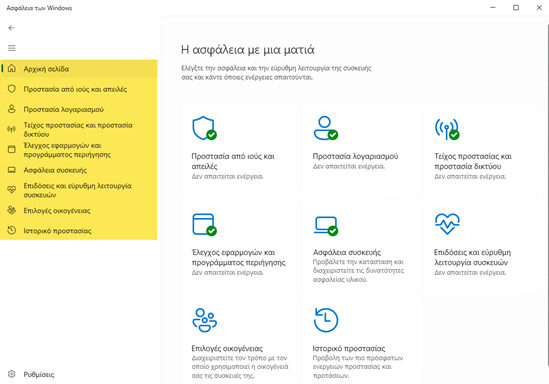Toggle the hamburger navigation menu
The height and width of the screenshot is (384, 549).
12,48
